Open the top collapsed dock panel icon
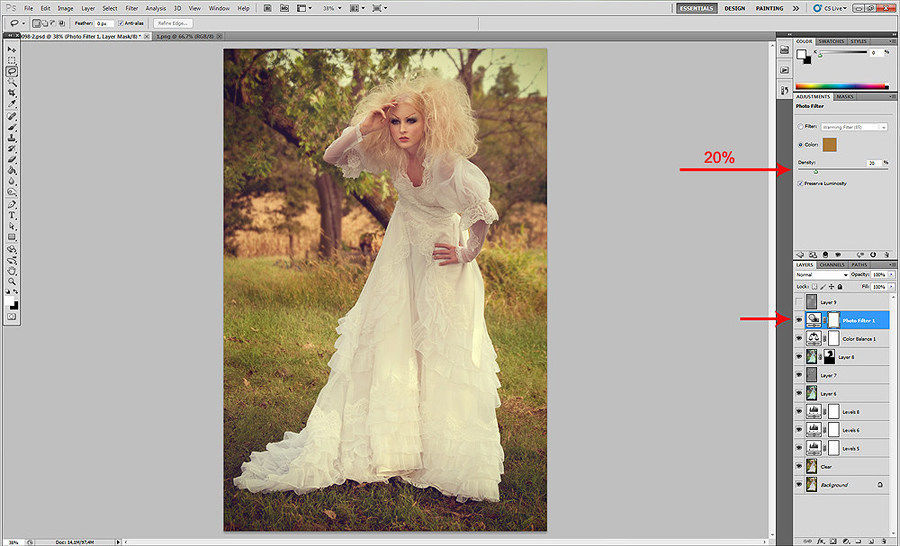Image resolution: width=900 pixels, height=546 pixels. click(785, 50)
